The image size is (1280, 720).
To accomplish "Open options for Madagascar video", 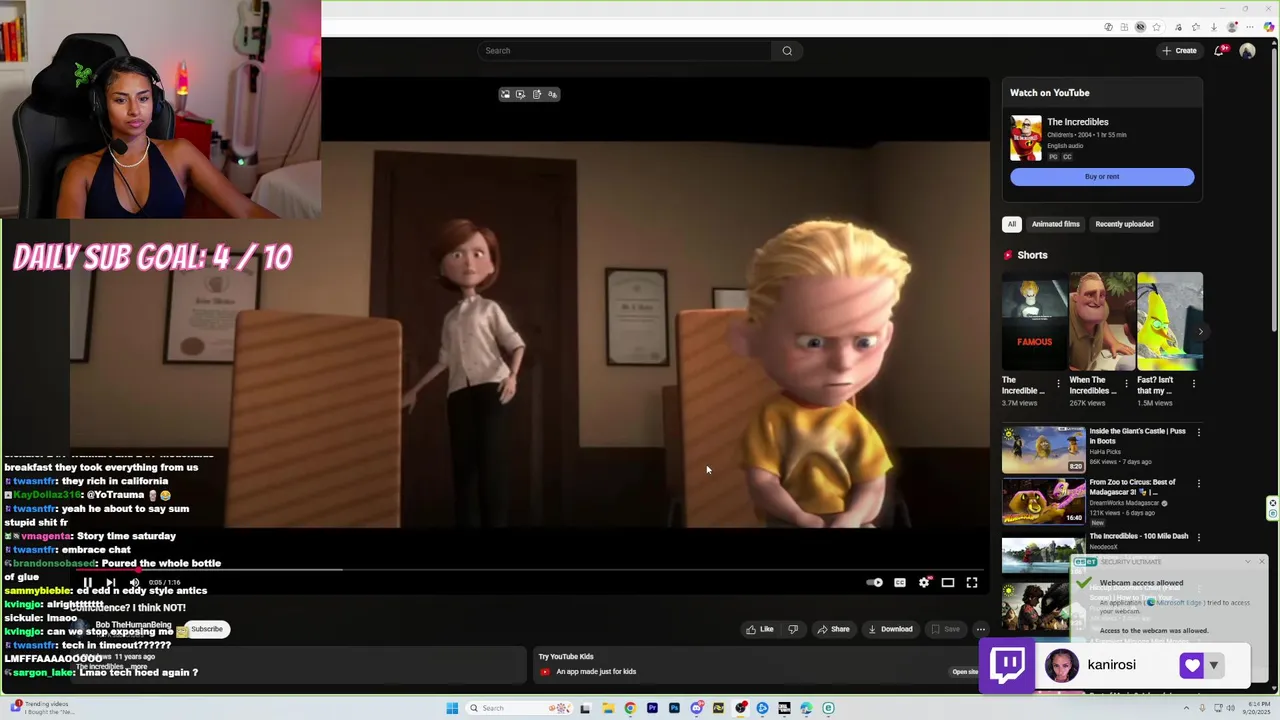I will click(1198, 483).
